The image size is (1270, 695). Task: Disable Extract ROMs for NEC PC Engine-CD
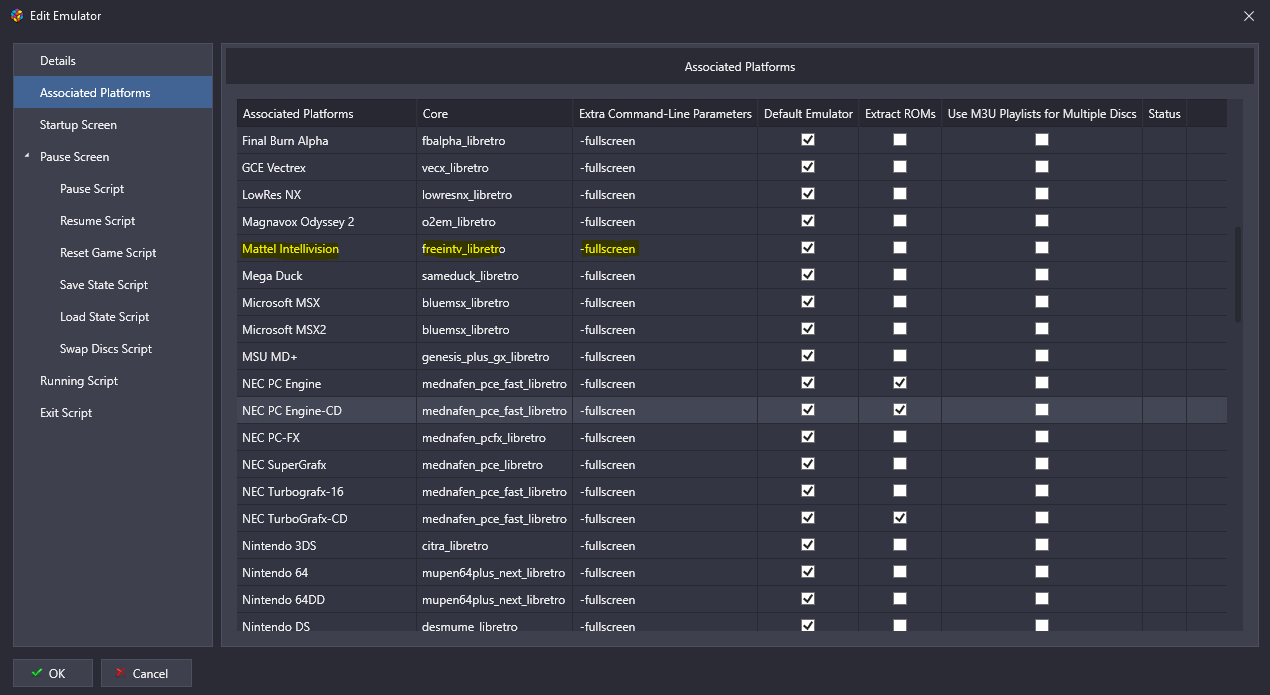(900, 410)
